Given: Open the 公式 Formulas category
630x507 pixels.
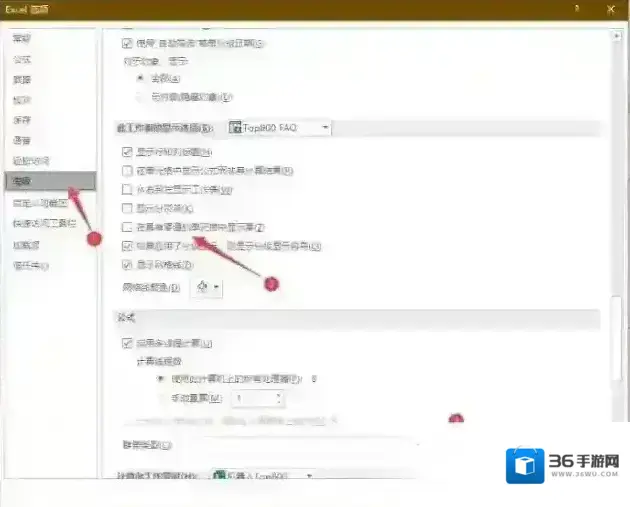Looking at the screenshot, I should 22,59.
